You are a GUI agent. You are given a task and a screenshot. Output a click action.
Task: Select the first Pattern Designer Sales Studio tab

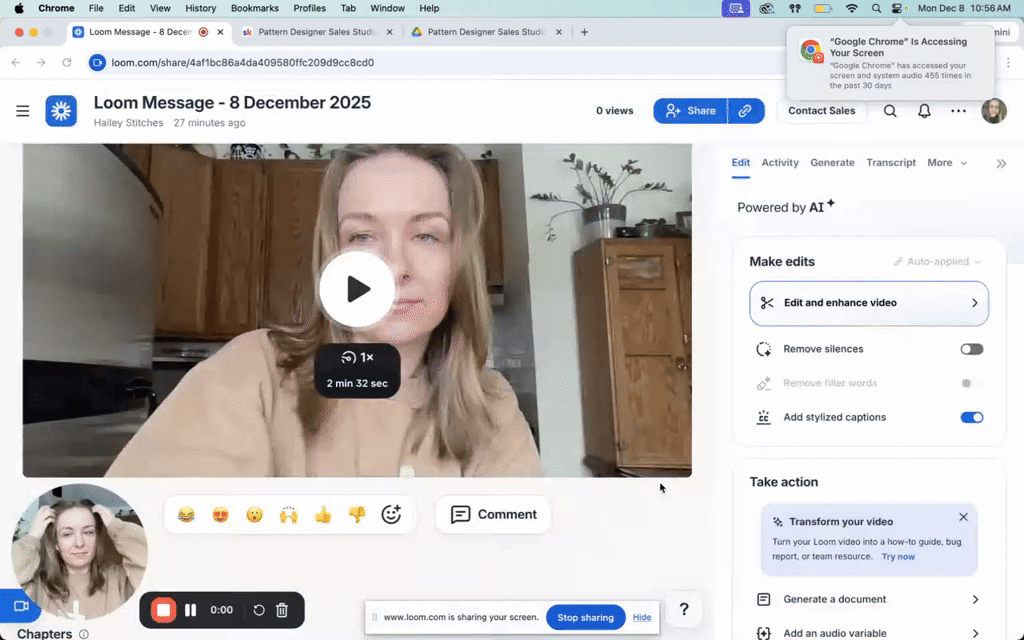coord(317,32)
